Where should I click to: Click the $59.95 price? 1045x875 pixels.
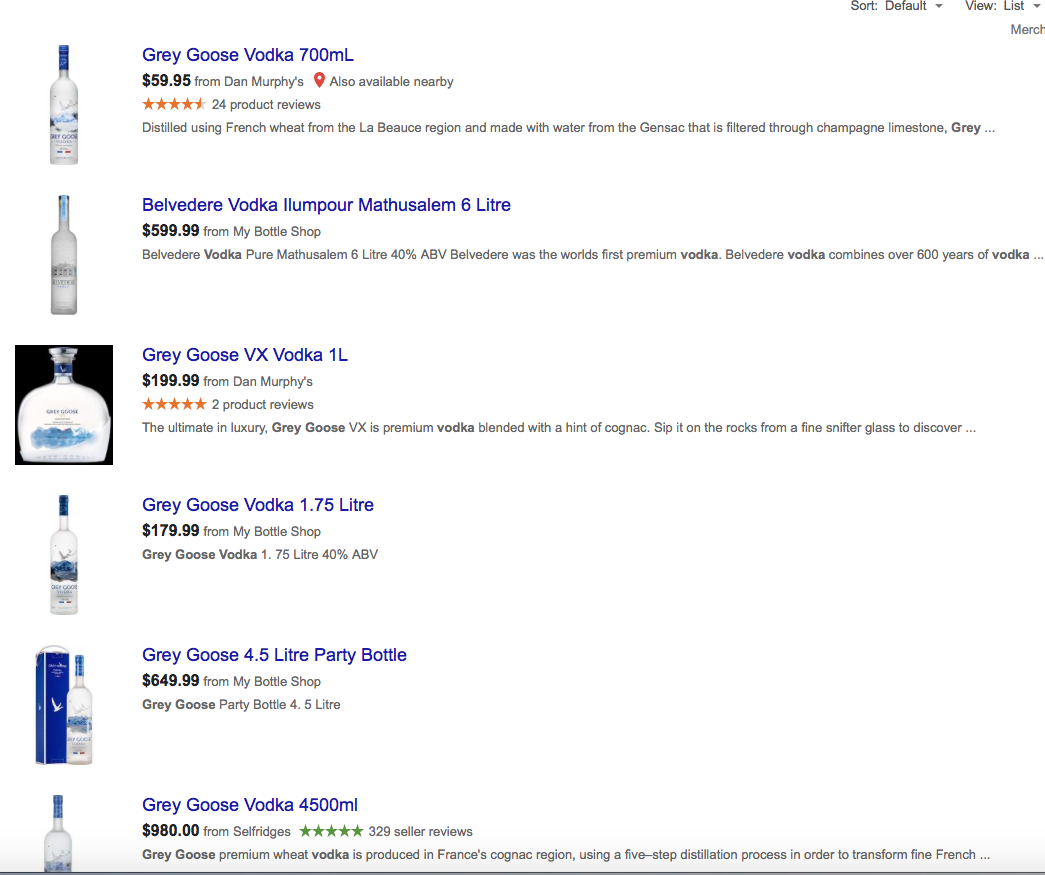click(x=167, y=81)
